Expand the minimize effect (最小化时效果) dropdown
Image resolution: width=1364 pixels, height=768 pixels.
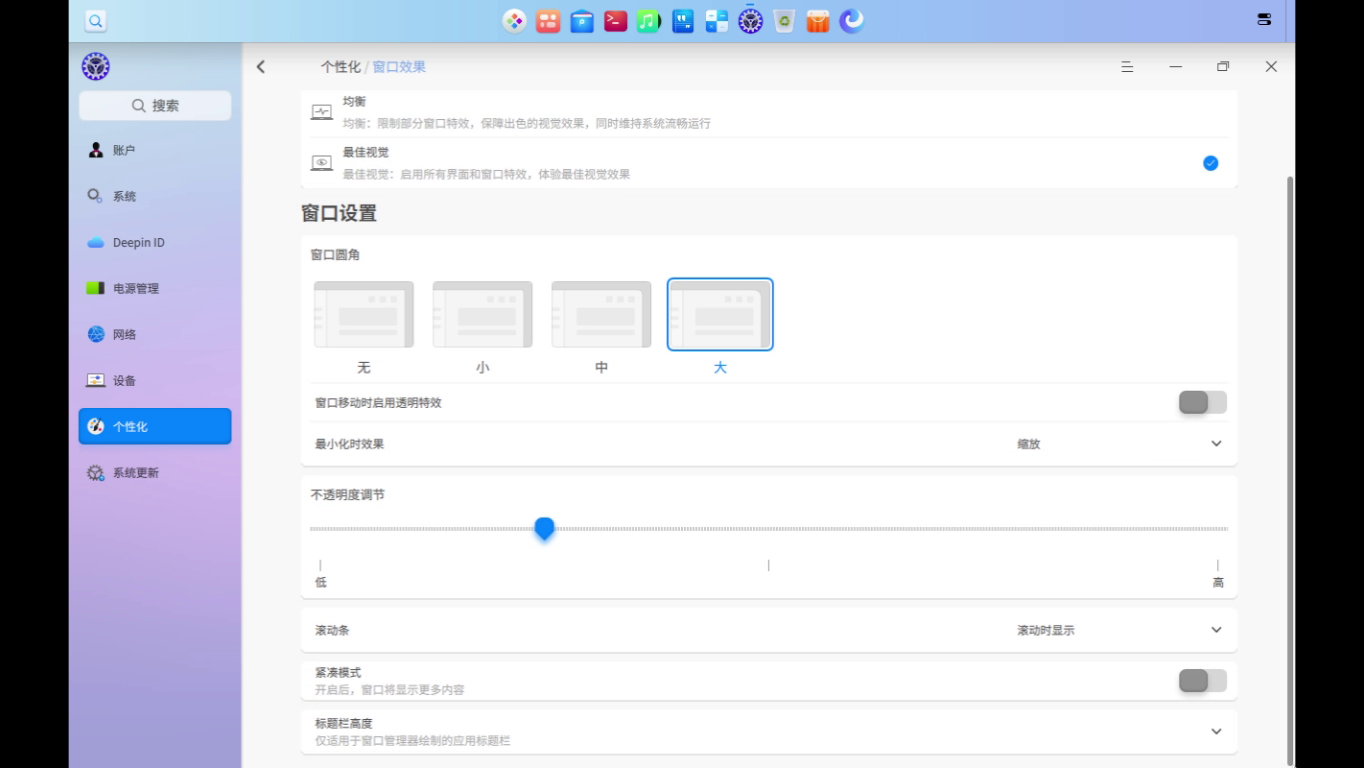1216,443
